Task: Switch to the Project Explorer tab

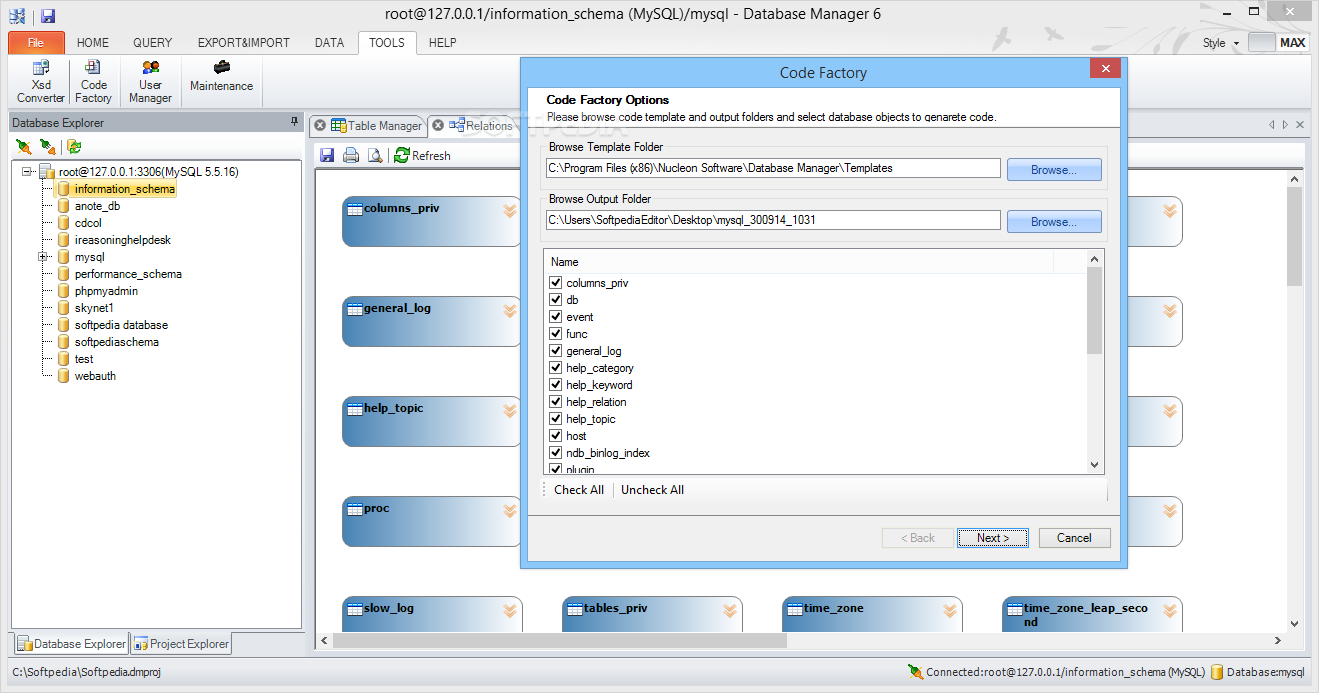Action: 182,644
